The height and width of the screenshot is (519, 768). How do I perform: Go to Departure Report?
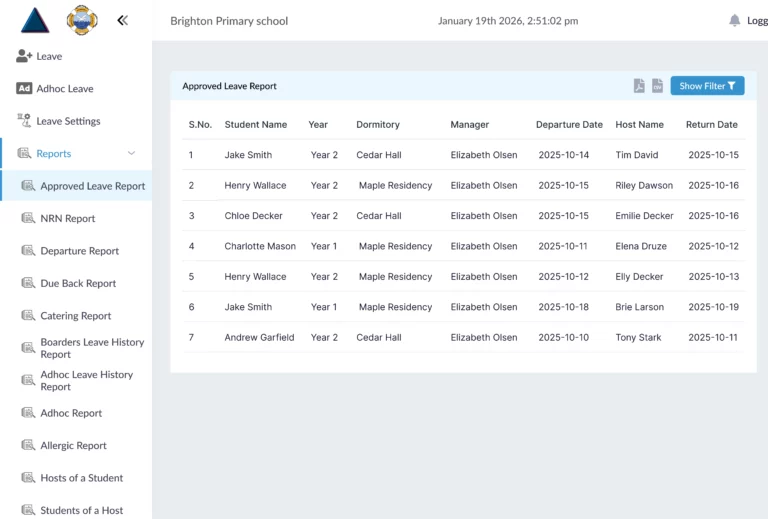tap(79, 251)
